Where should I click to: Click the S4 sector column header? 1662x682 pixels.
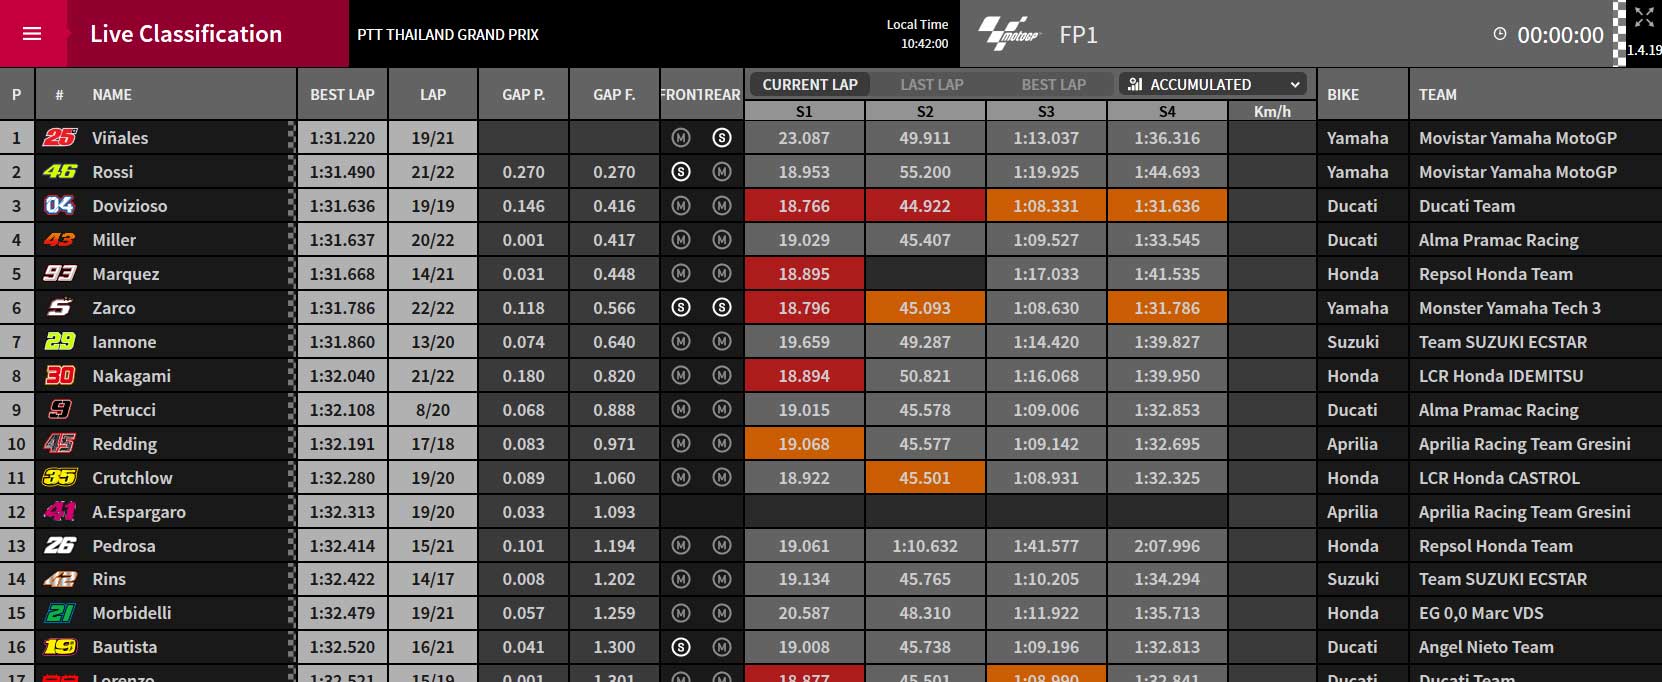tap(1167, 111)
